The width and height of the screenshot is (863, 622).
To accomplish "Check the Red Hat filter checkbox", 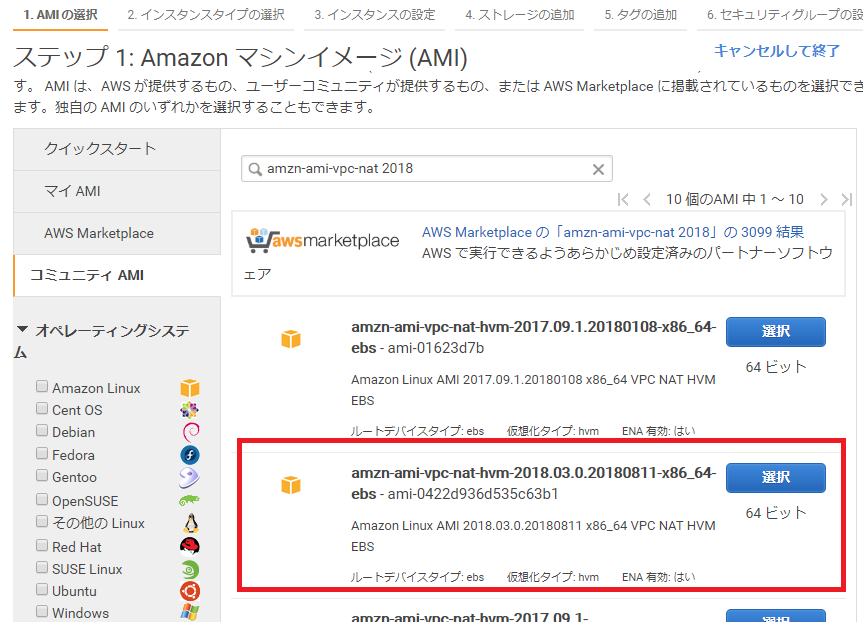I will [x=42, y=545].
